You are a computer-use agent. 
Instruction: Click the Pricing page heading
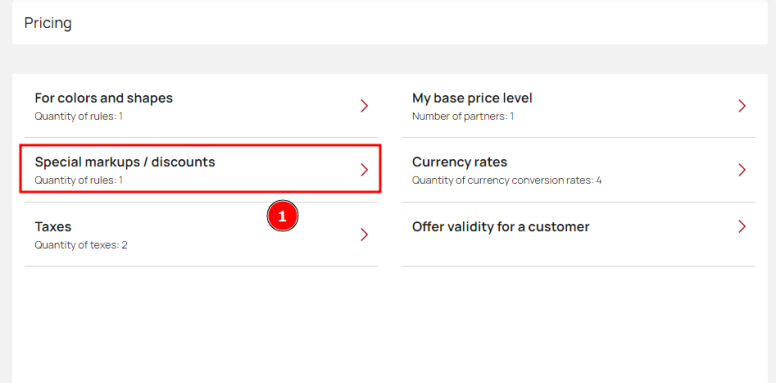point(48,23)
